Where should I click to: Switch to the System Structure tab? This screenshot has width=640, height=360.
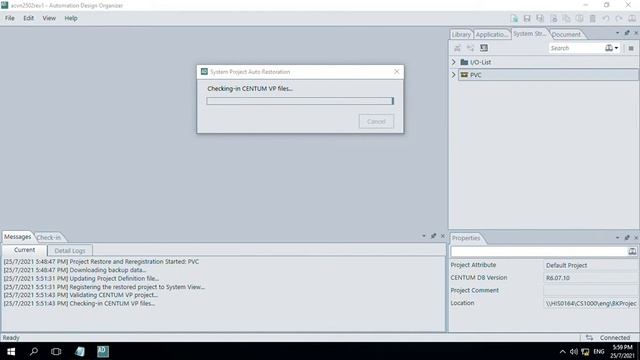point(530,34)
